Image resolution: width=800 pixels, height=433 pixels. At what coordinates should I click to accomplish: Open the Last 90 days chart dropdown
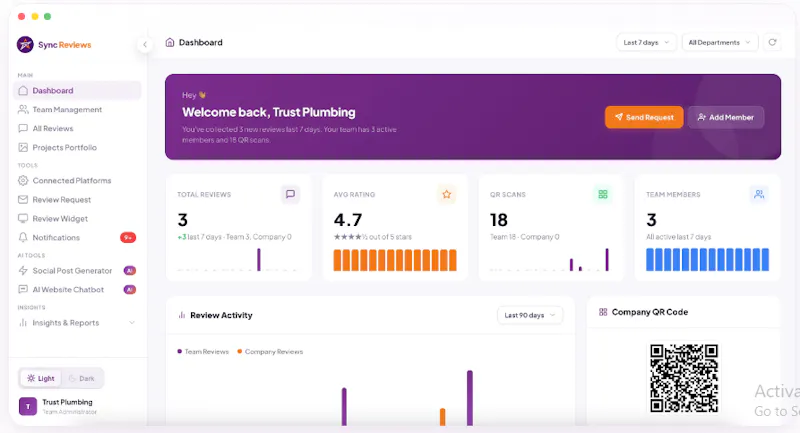pyautogui.click(x=530, y=315)
